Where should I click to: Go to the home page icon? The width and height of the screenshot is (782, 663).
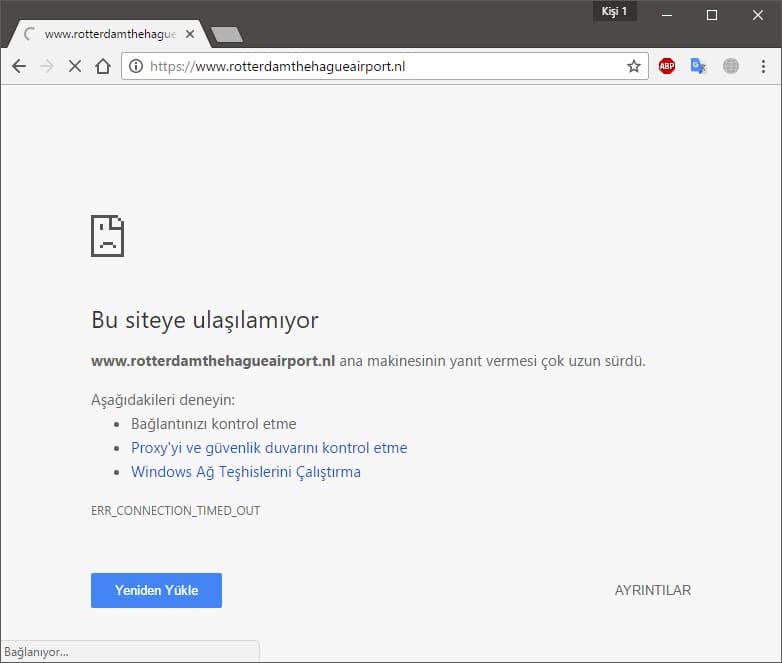(102, 66)
